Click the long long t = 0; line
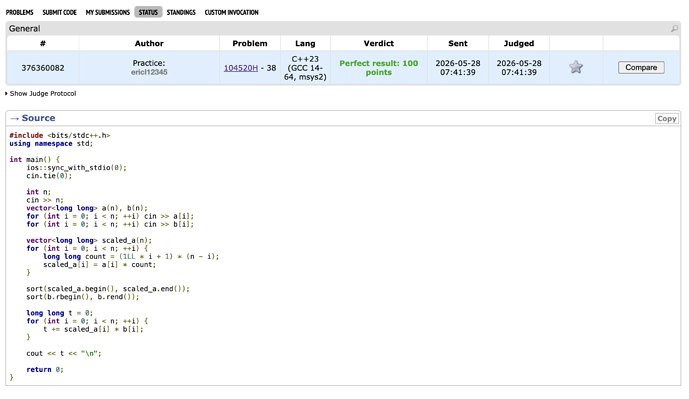This screenshot has height=399, width=689. (59, 313)
